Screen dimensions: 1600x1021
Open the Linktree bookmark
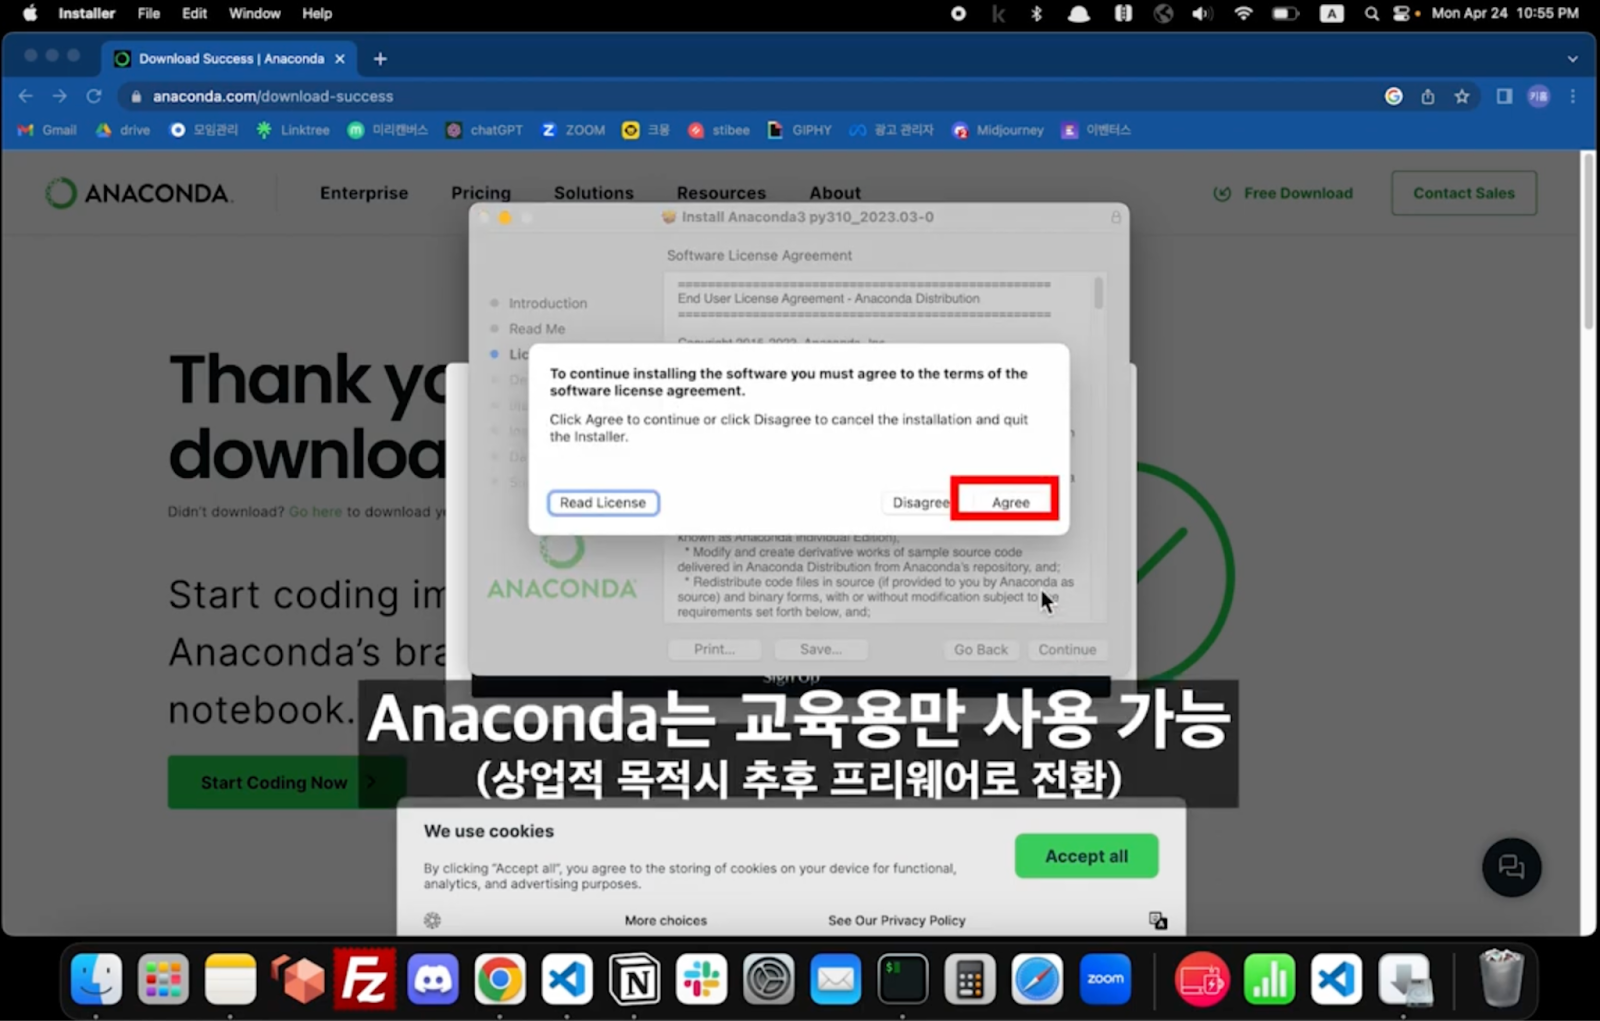click(x=293, y=130)
